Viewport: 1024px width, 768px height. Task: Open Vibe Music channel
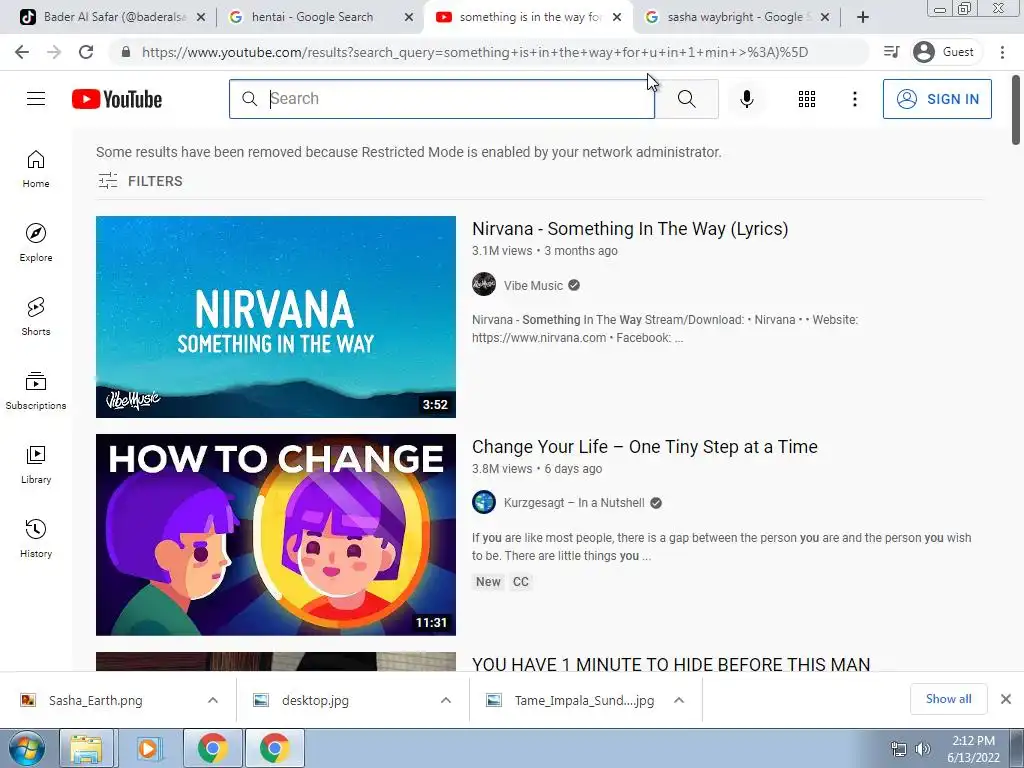(x=533, y=285)
